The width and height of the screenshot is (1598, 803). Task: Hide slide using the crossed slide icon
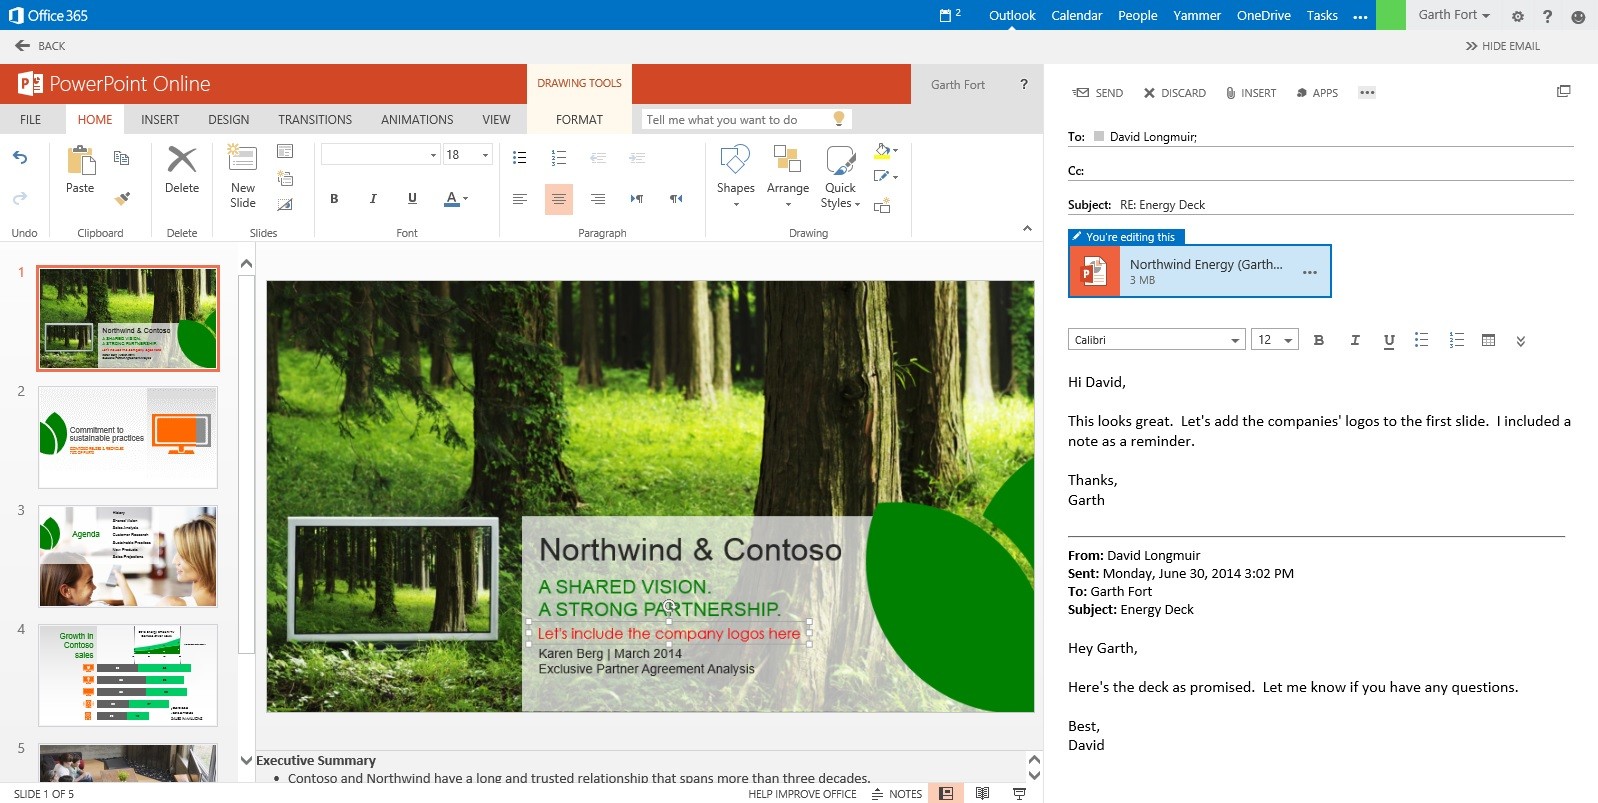coord(285,204)
